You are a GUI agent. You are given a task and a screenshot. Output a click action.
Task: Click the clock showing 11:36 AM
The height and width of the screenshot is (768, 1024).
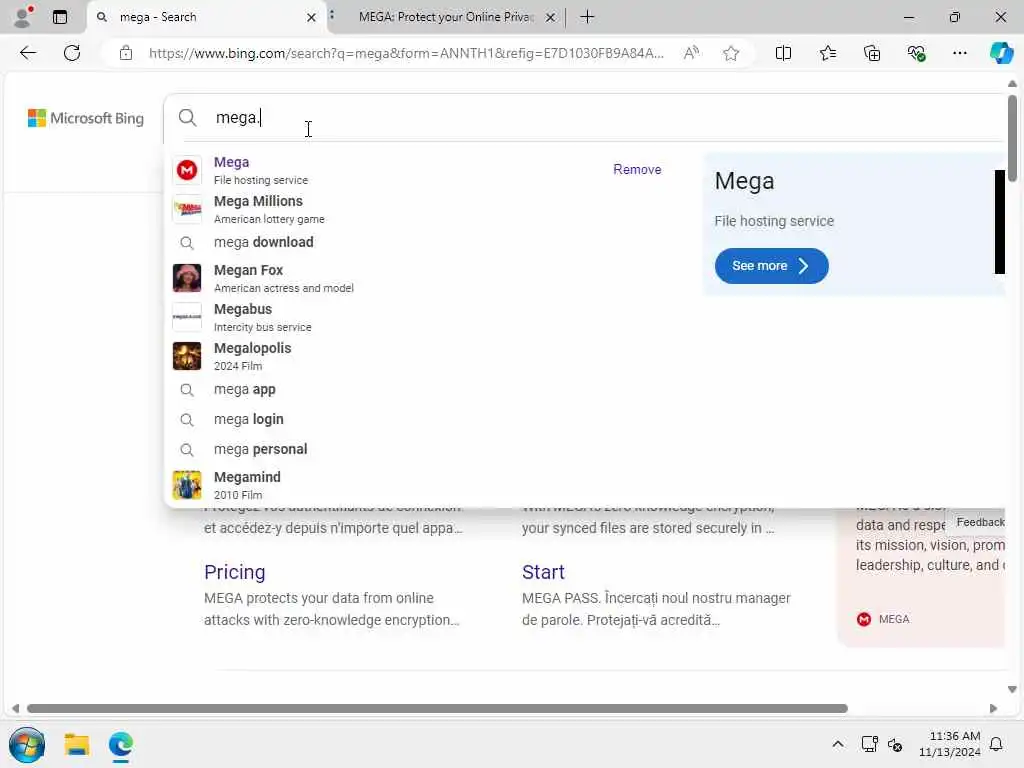point(954,736)
